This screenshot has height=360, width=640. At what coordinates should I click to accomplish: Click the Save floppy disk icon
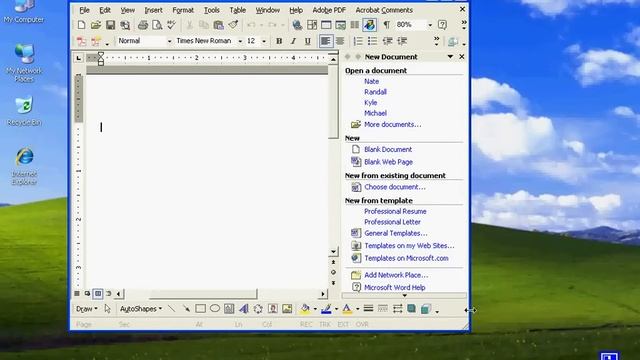coord(110,25)
